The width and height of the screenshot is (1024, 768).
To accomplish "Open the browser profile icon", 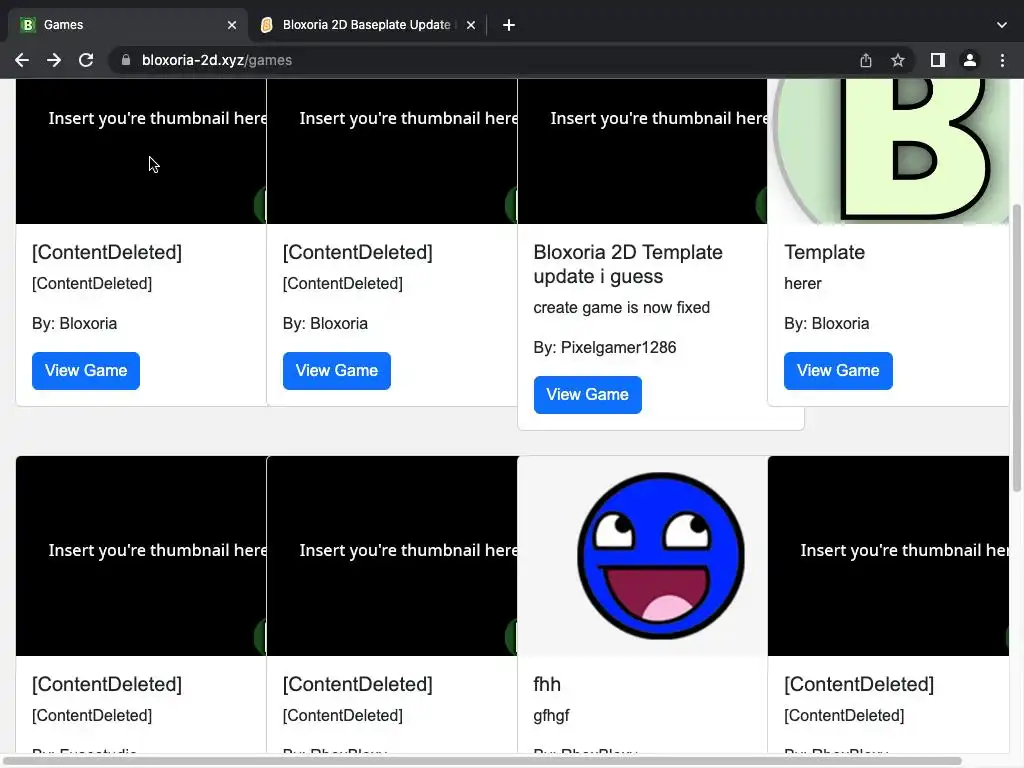I will (970, 60).
